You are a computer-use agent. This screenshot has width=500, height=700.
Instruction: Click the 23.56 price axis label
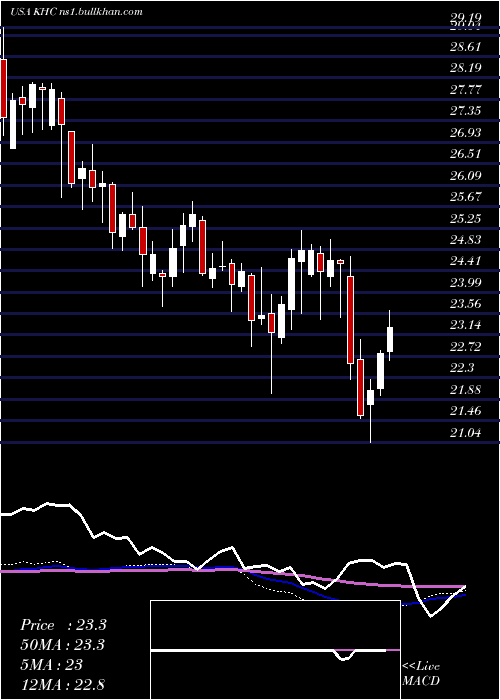[x=465, y=304]
